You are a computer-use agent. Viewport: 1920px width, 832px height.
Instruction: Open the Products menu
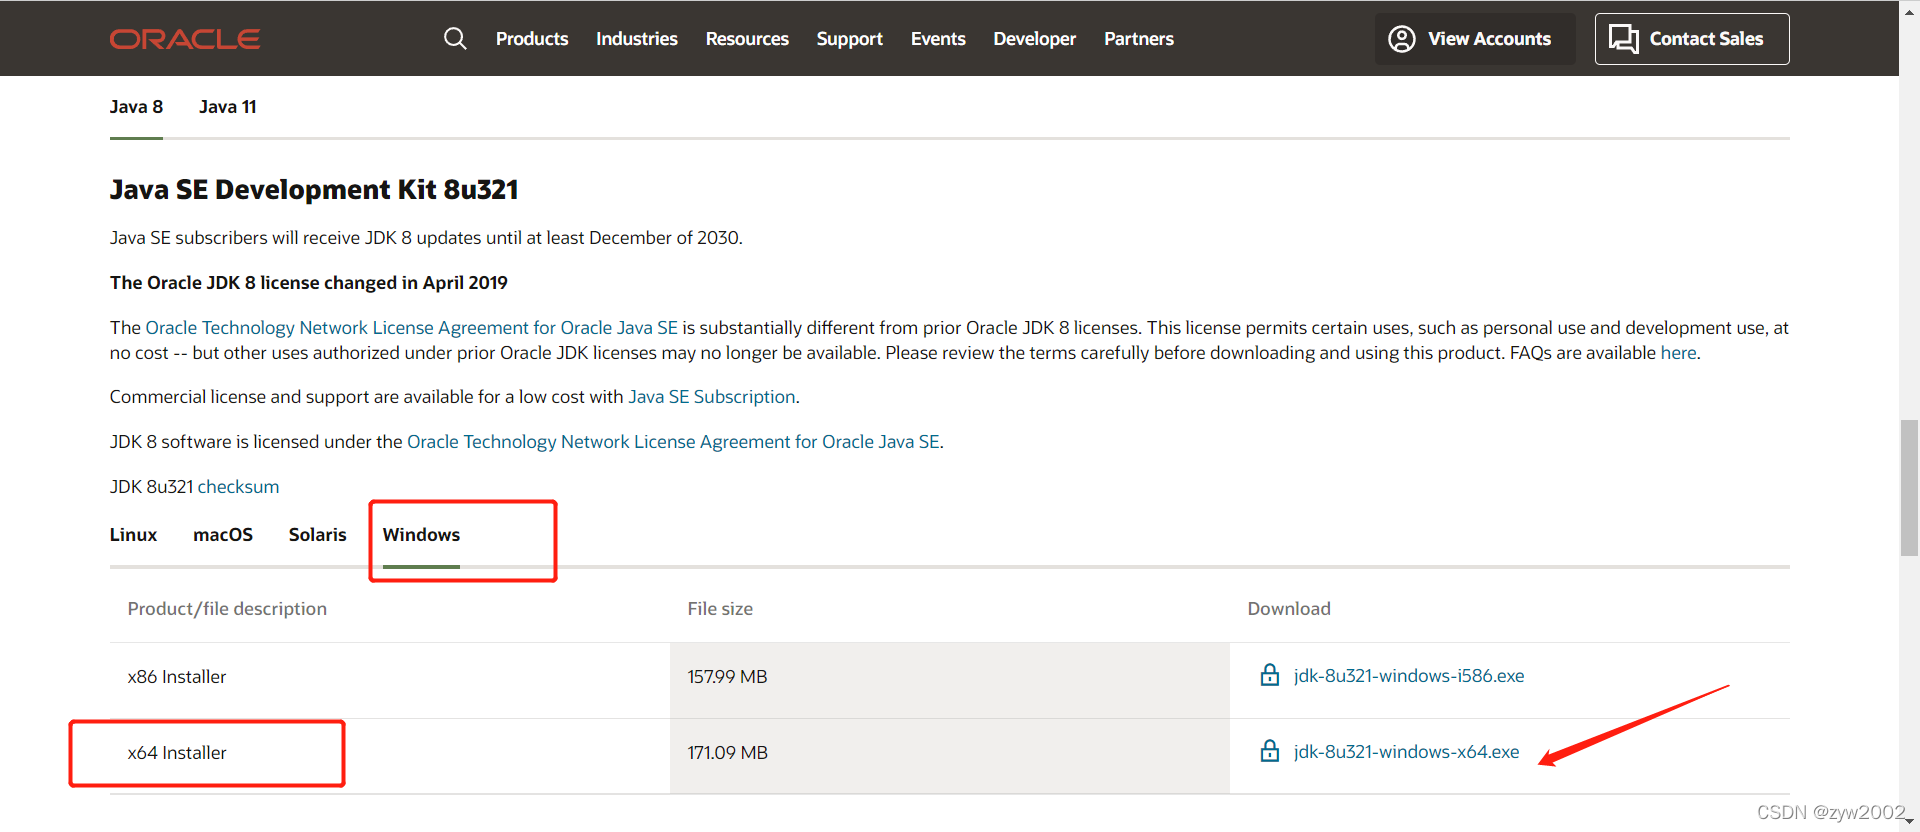532,39
